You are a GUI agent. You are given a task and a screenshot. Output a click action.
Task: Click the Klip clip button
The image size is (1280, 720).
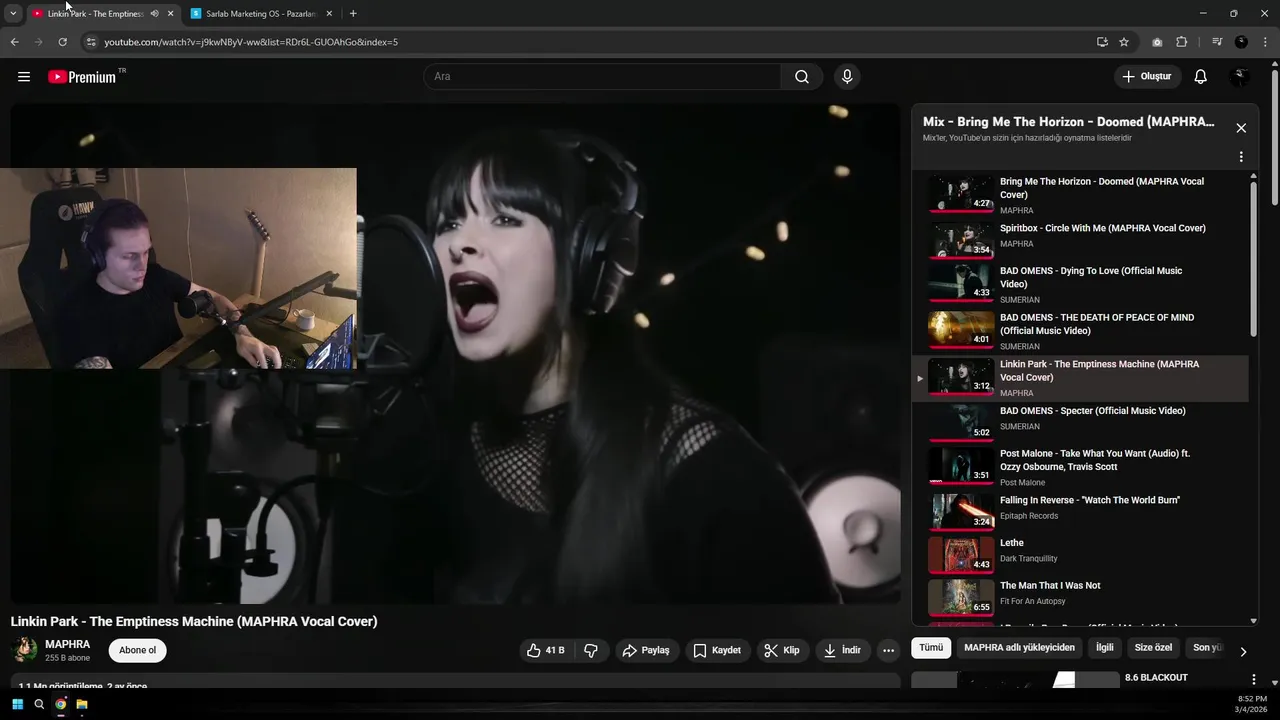pyautogui.click(x=782, y=650)
